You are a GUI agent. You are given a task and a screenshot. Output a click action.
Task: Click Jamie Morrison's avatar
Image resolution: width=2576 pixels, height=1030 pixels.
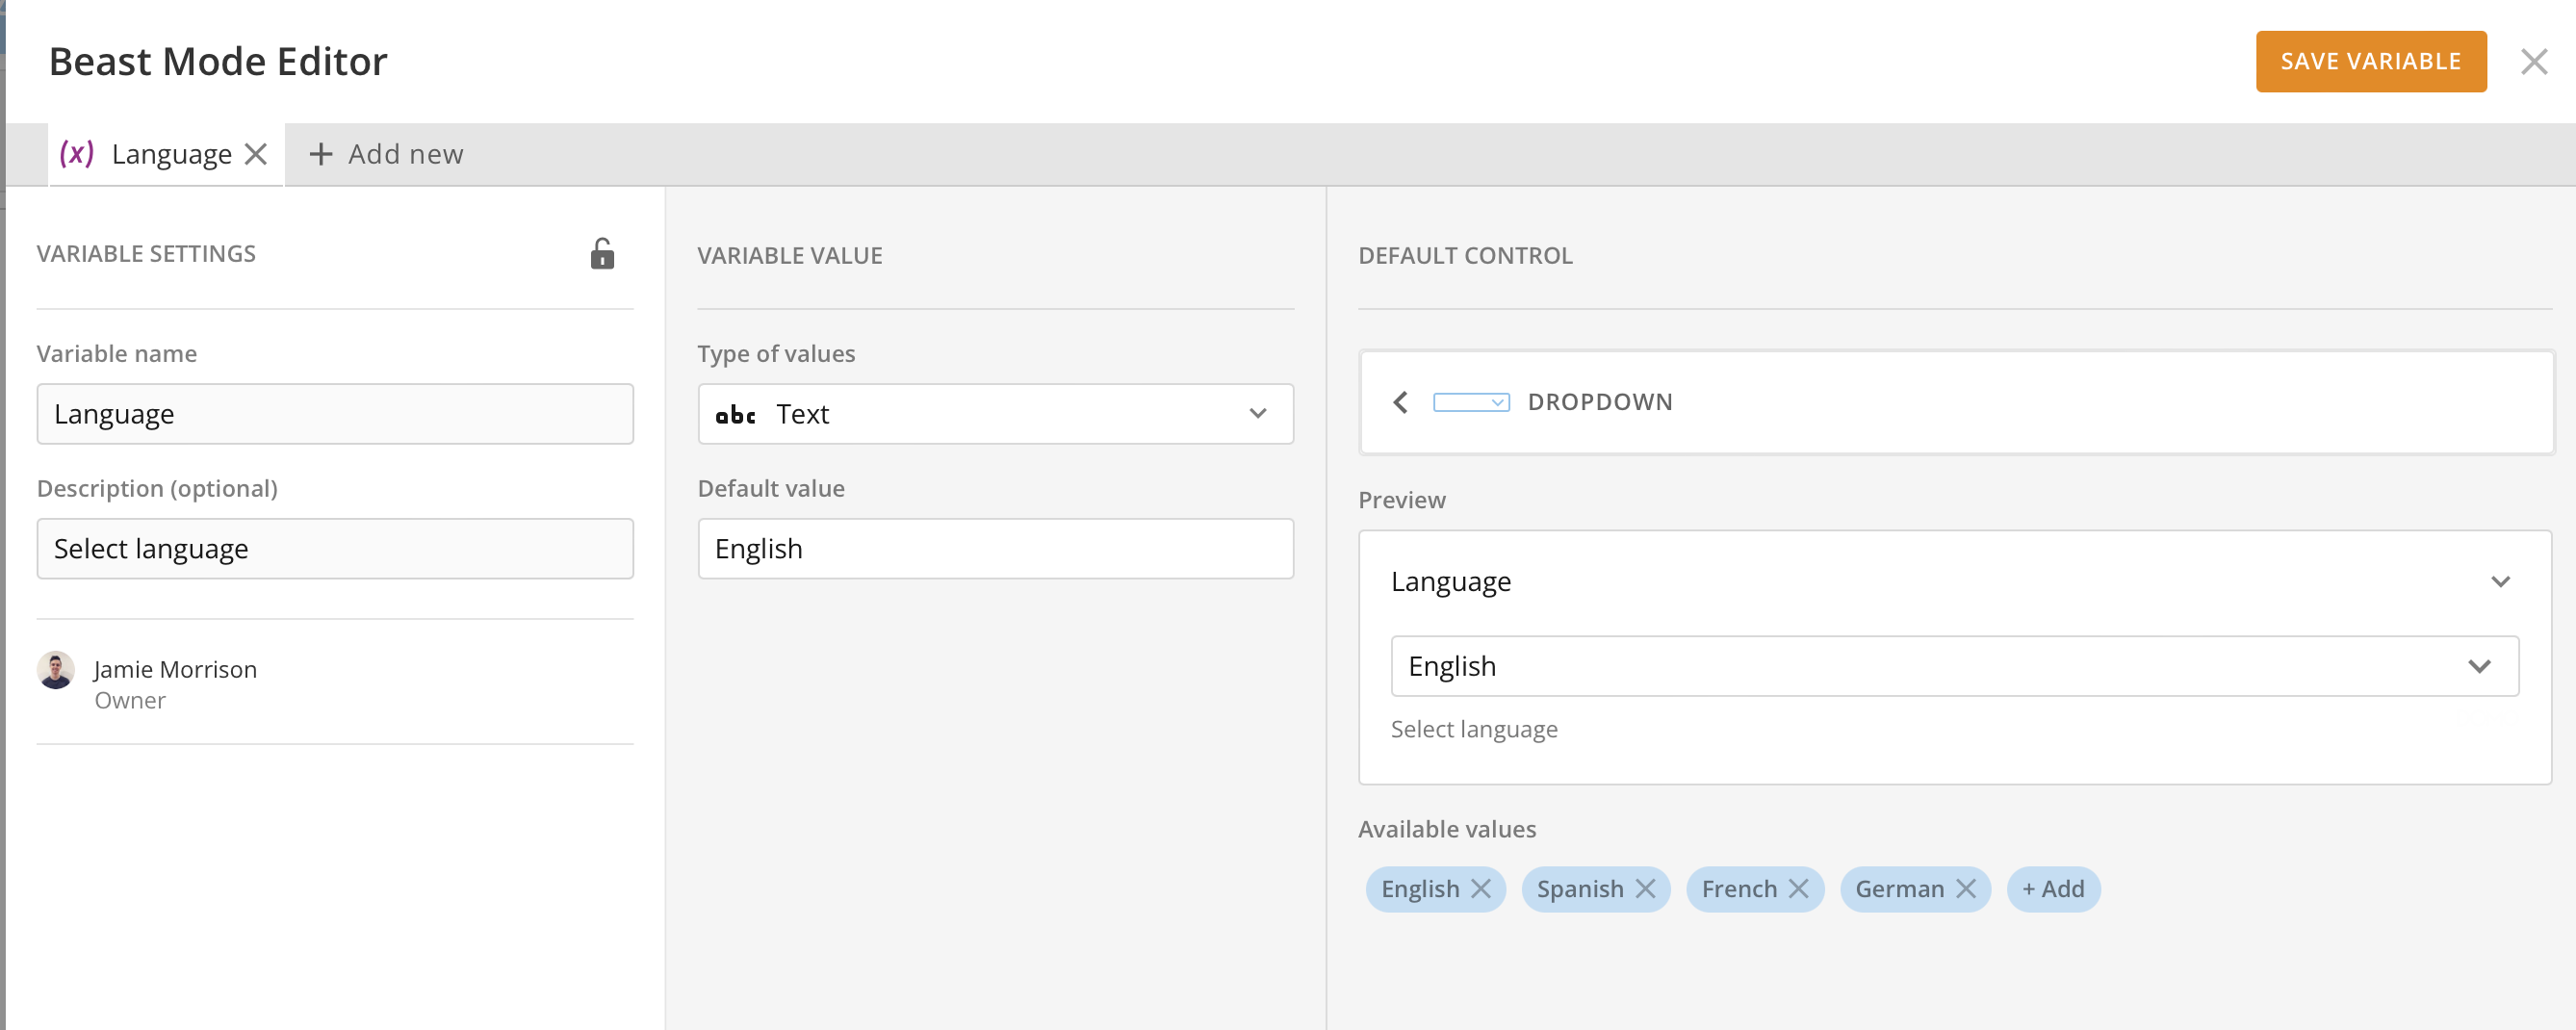56,670
